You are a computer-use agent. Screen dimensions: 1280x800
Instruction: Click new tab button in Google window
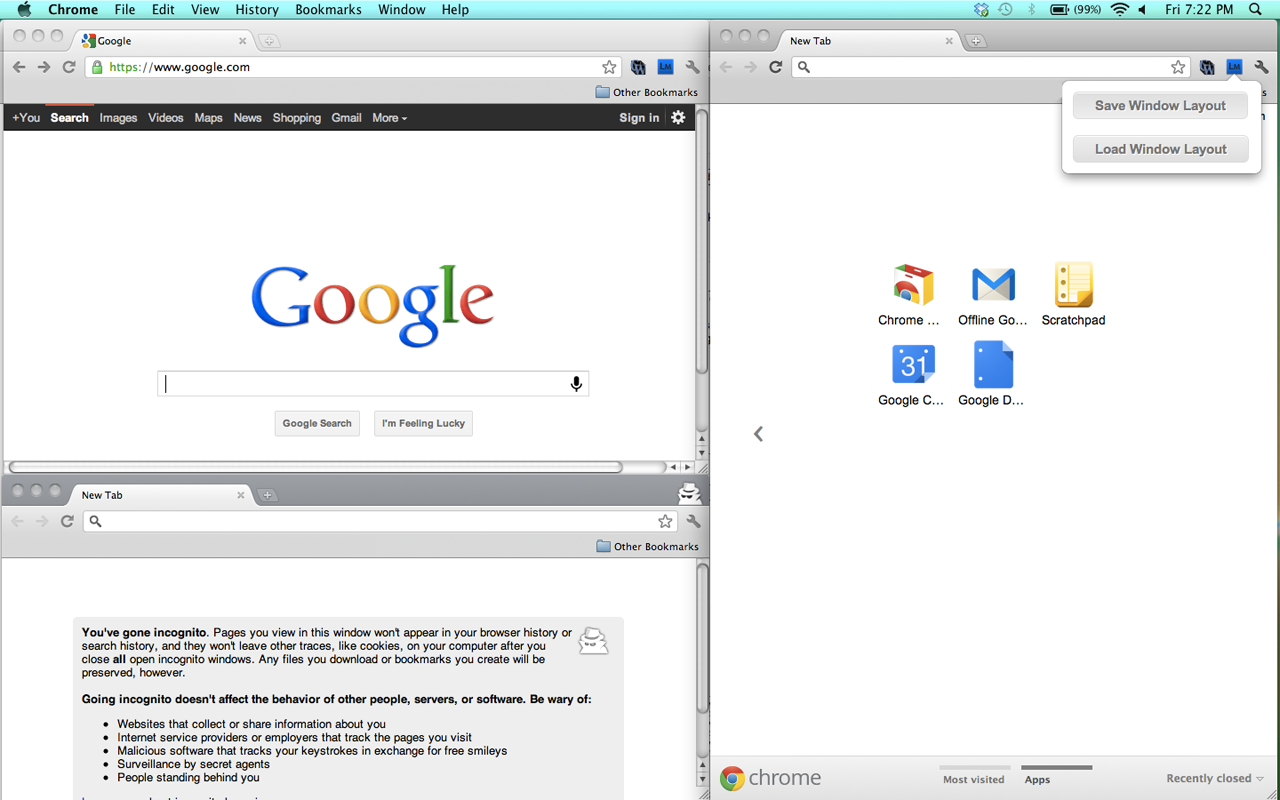tap(269, 41)
